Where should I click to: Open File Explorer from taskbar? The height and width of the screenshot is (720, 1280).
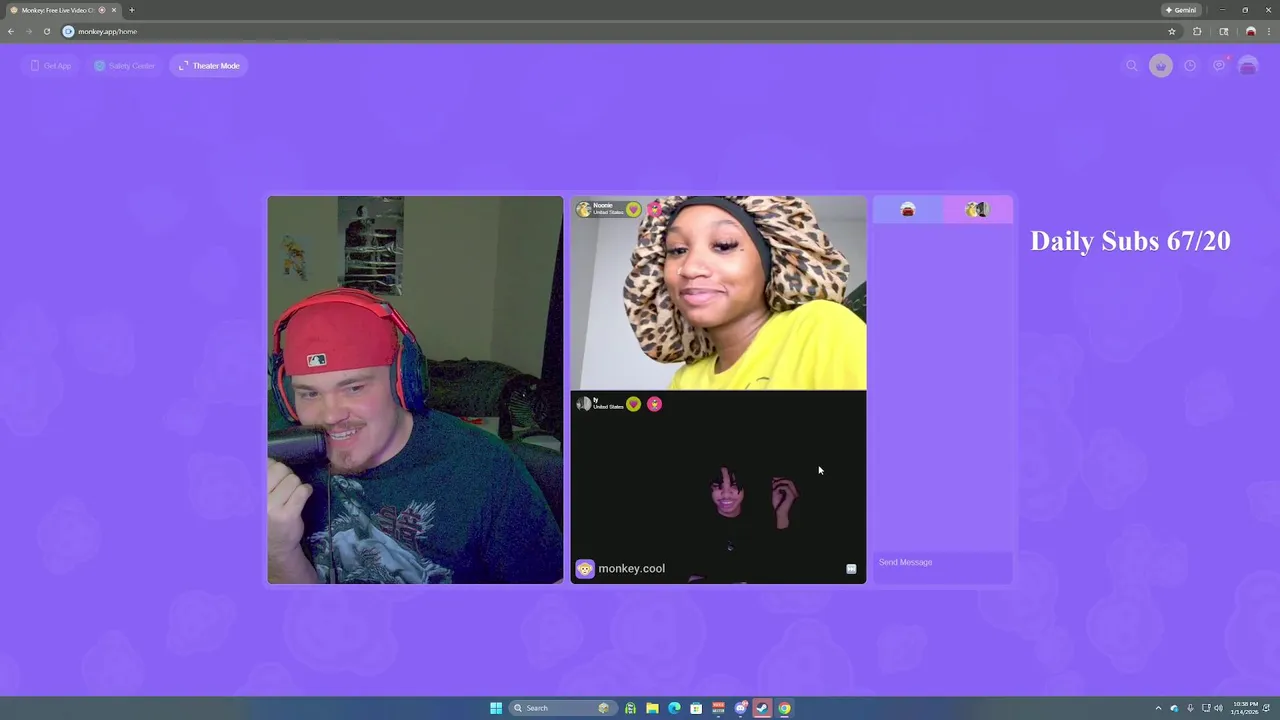tap(652, 708)
